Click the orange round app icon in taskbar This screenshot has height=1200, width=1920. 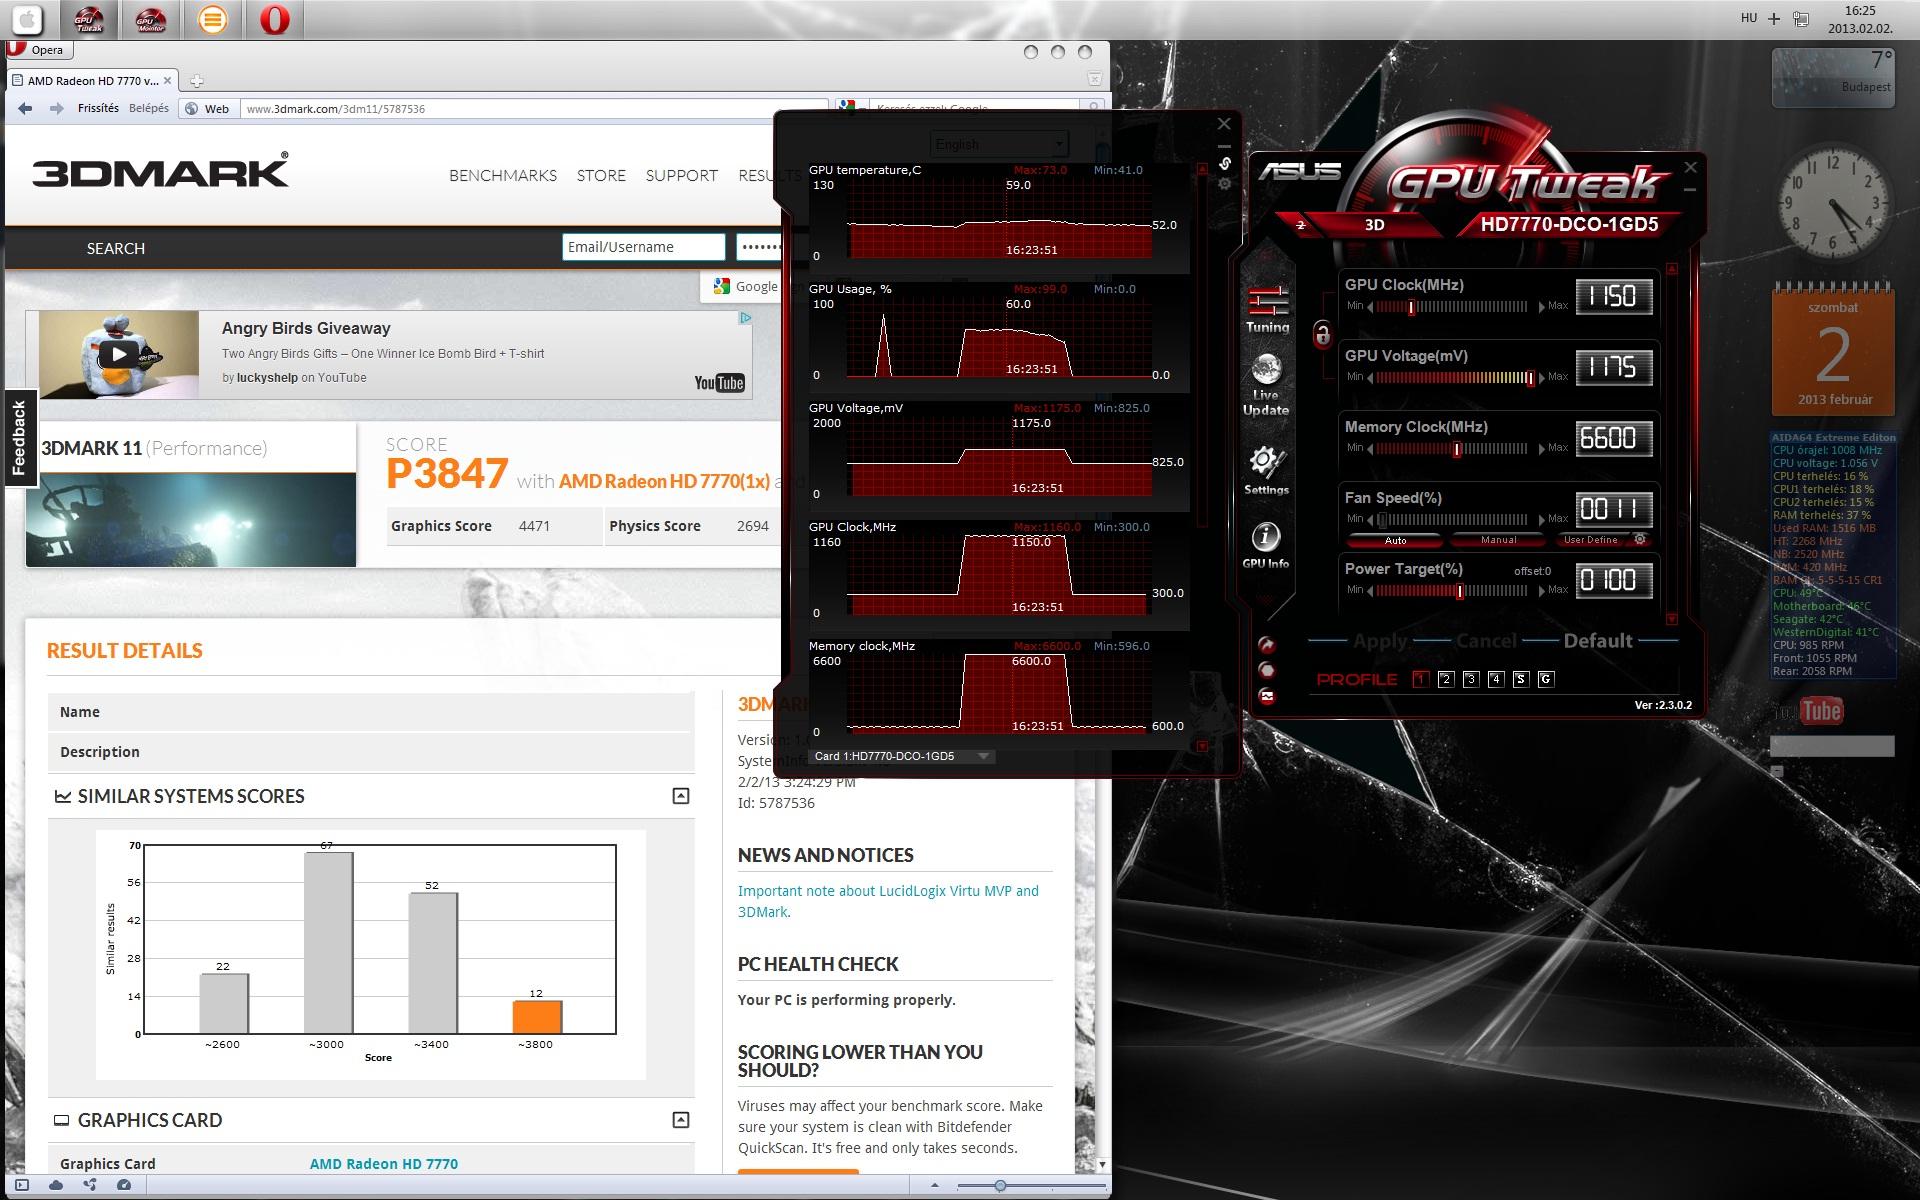tap(212, 19)
